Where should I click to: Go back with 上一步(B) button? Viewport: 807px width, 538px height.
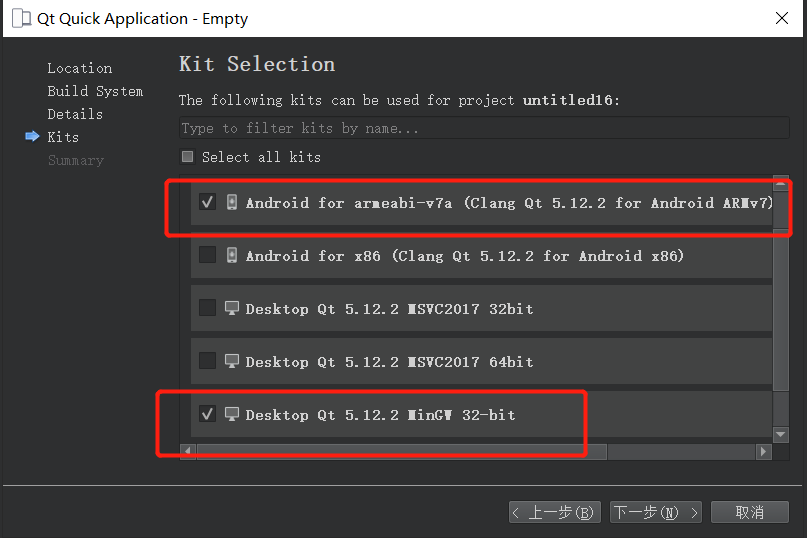point(554,512)
